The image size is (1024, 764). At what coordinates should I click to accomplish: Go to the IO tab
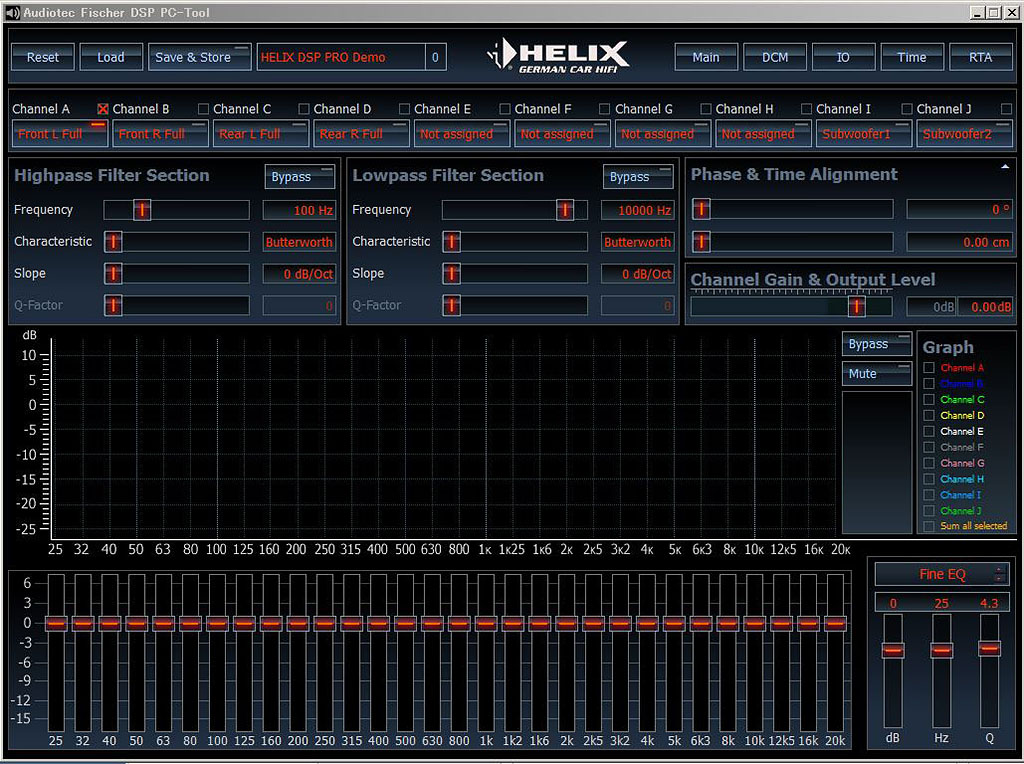click(x=843, y=57)
